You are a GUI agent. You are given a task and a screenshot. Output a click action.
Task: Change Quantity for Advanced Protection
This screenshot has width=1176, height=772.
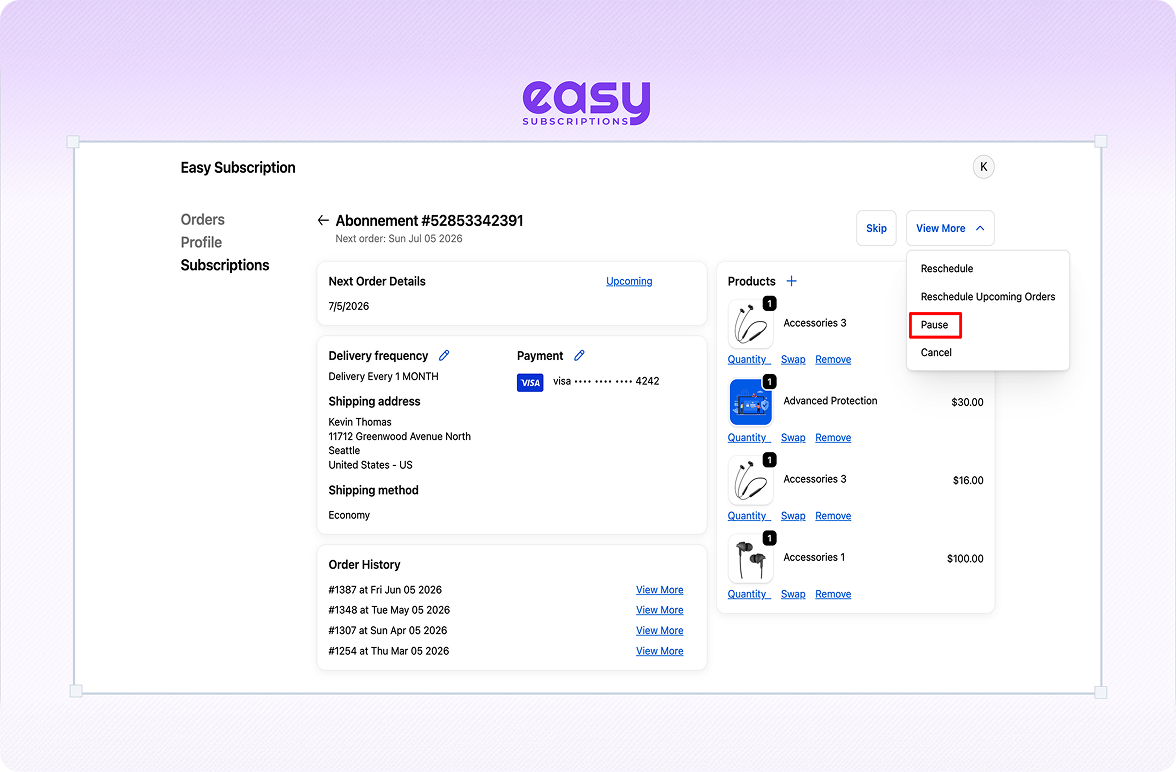[748, 437]
